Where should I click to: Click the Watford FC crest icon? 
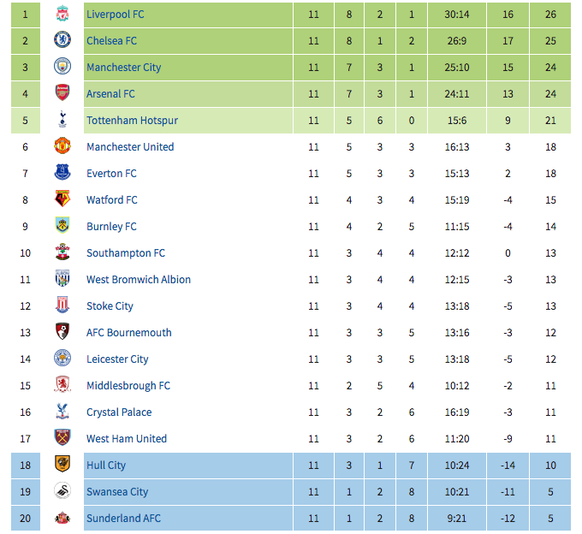(x=62, y=199)
